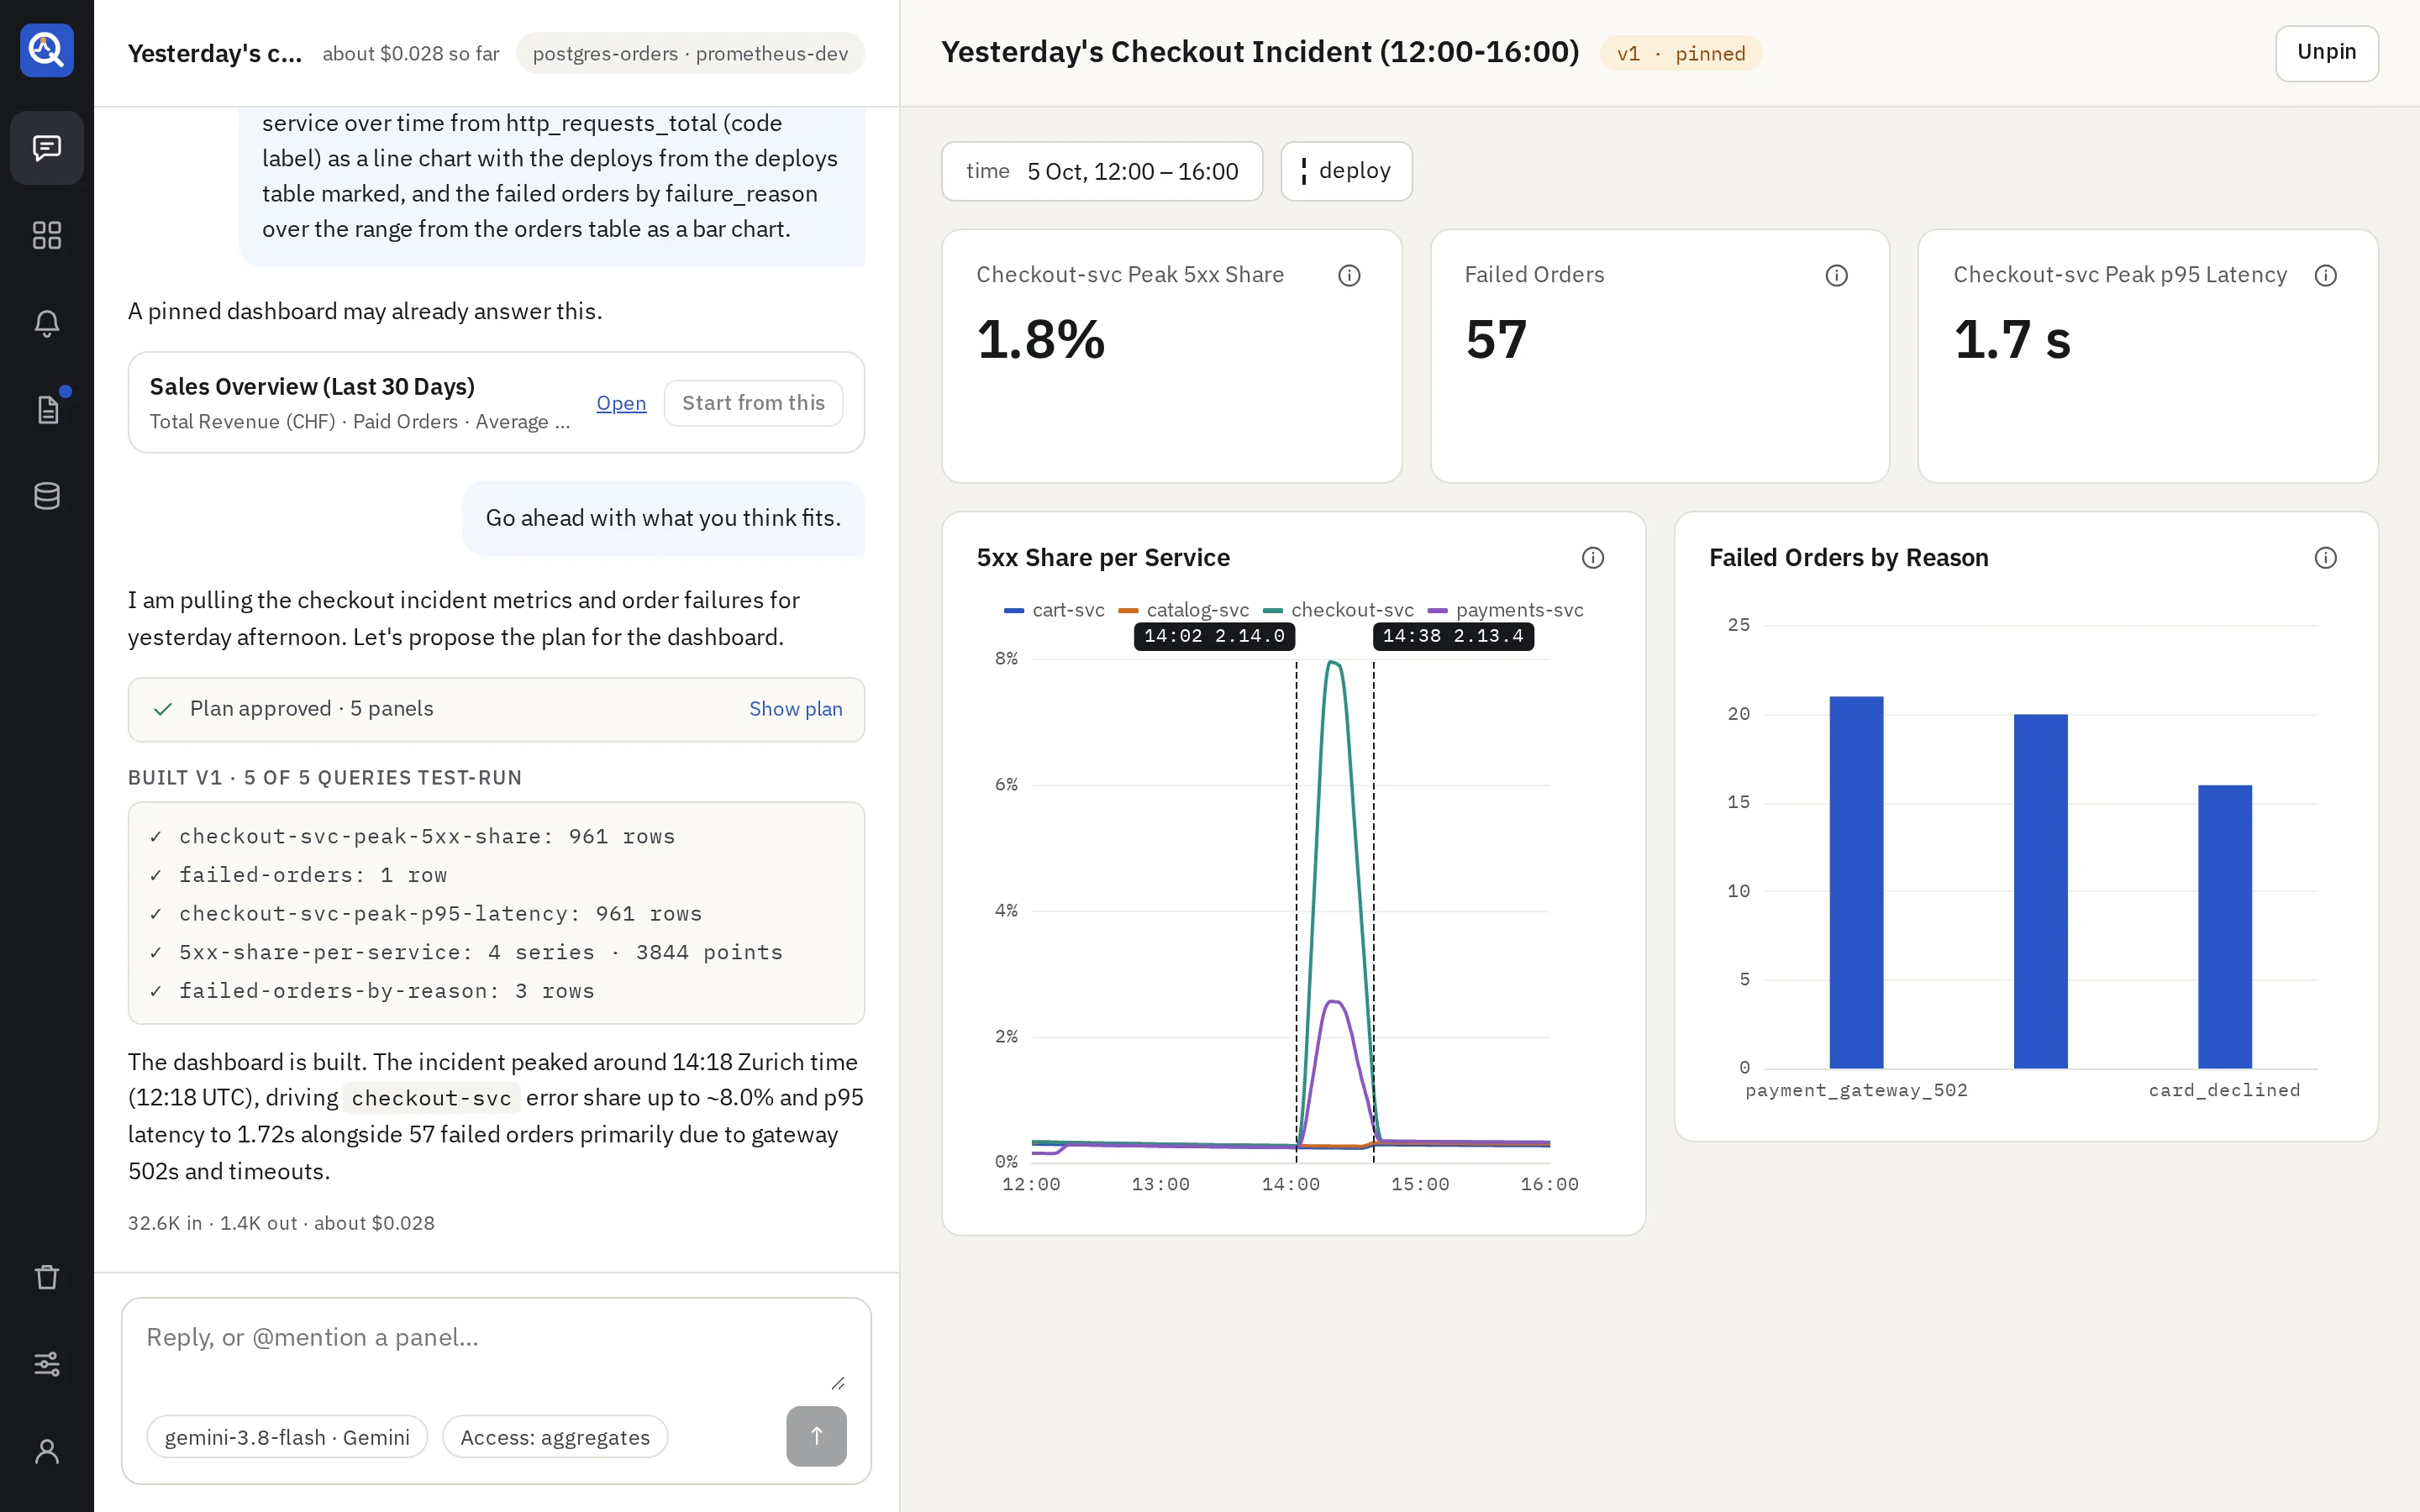Image resolution: width=2420 pixels, height=1512 pixels.
Task: Click the 1.8% peak share value
Action: click(1041, 339)
